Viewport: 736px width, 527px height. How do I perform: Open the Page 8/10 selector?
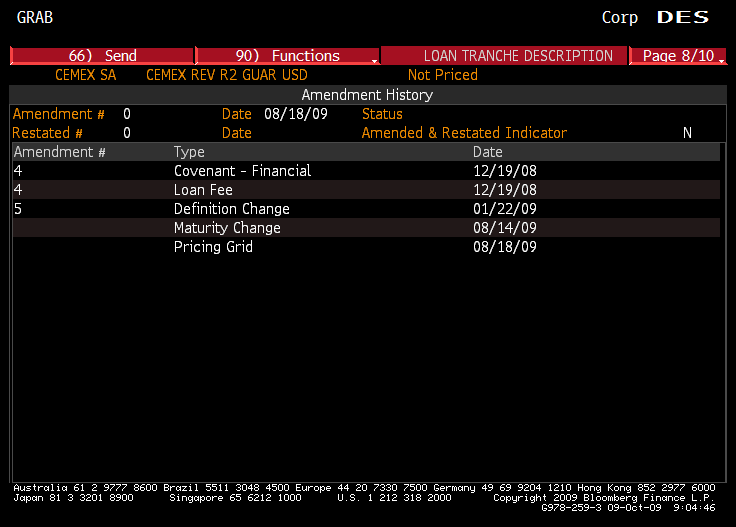678,55
